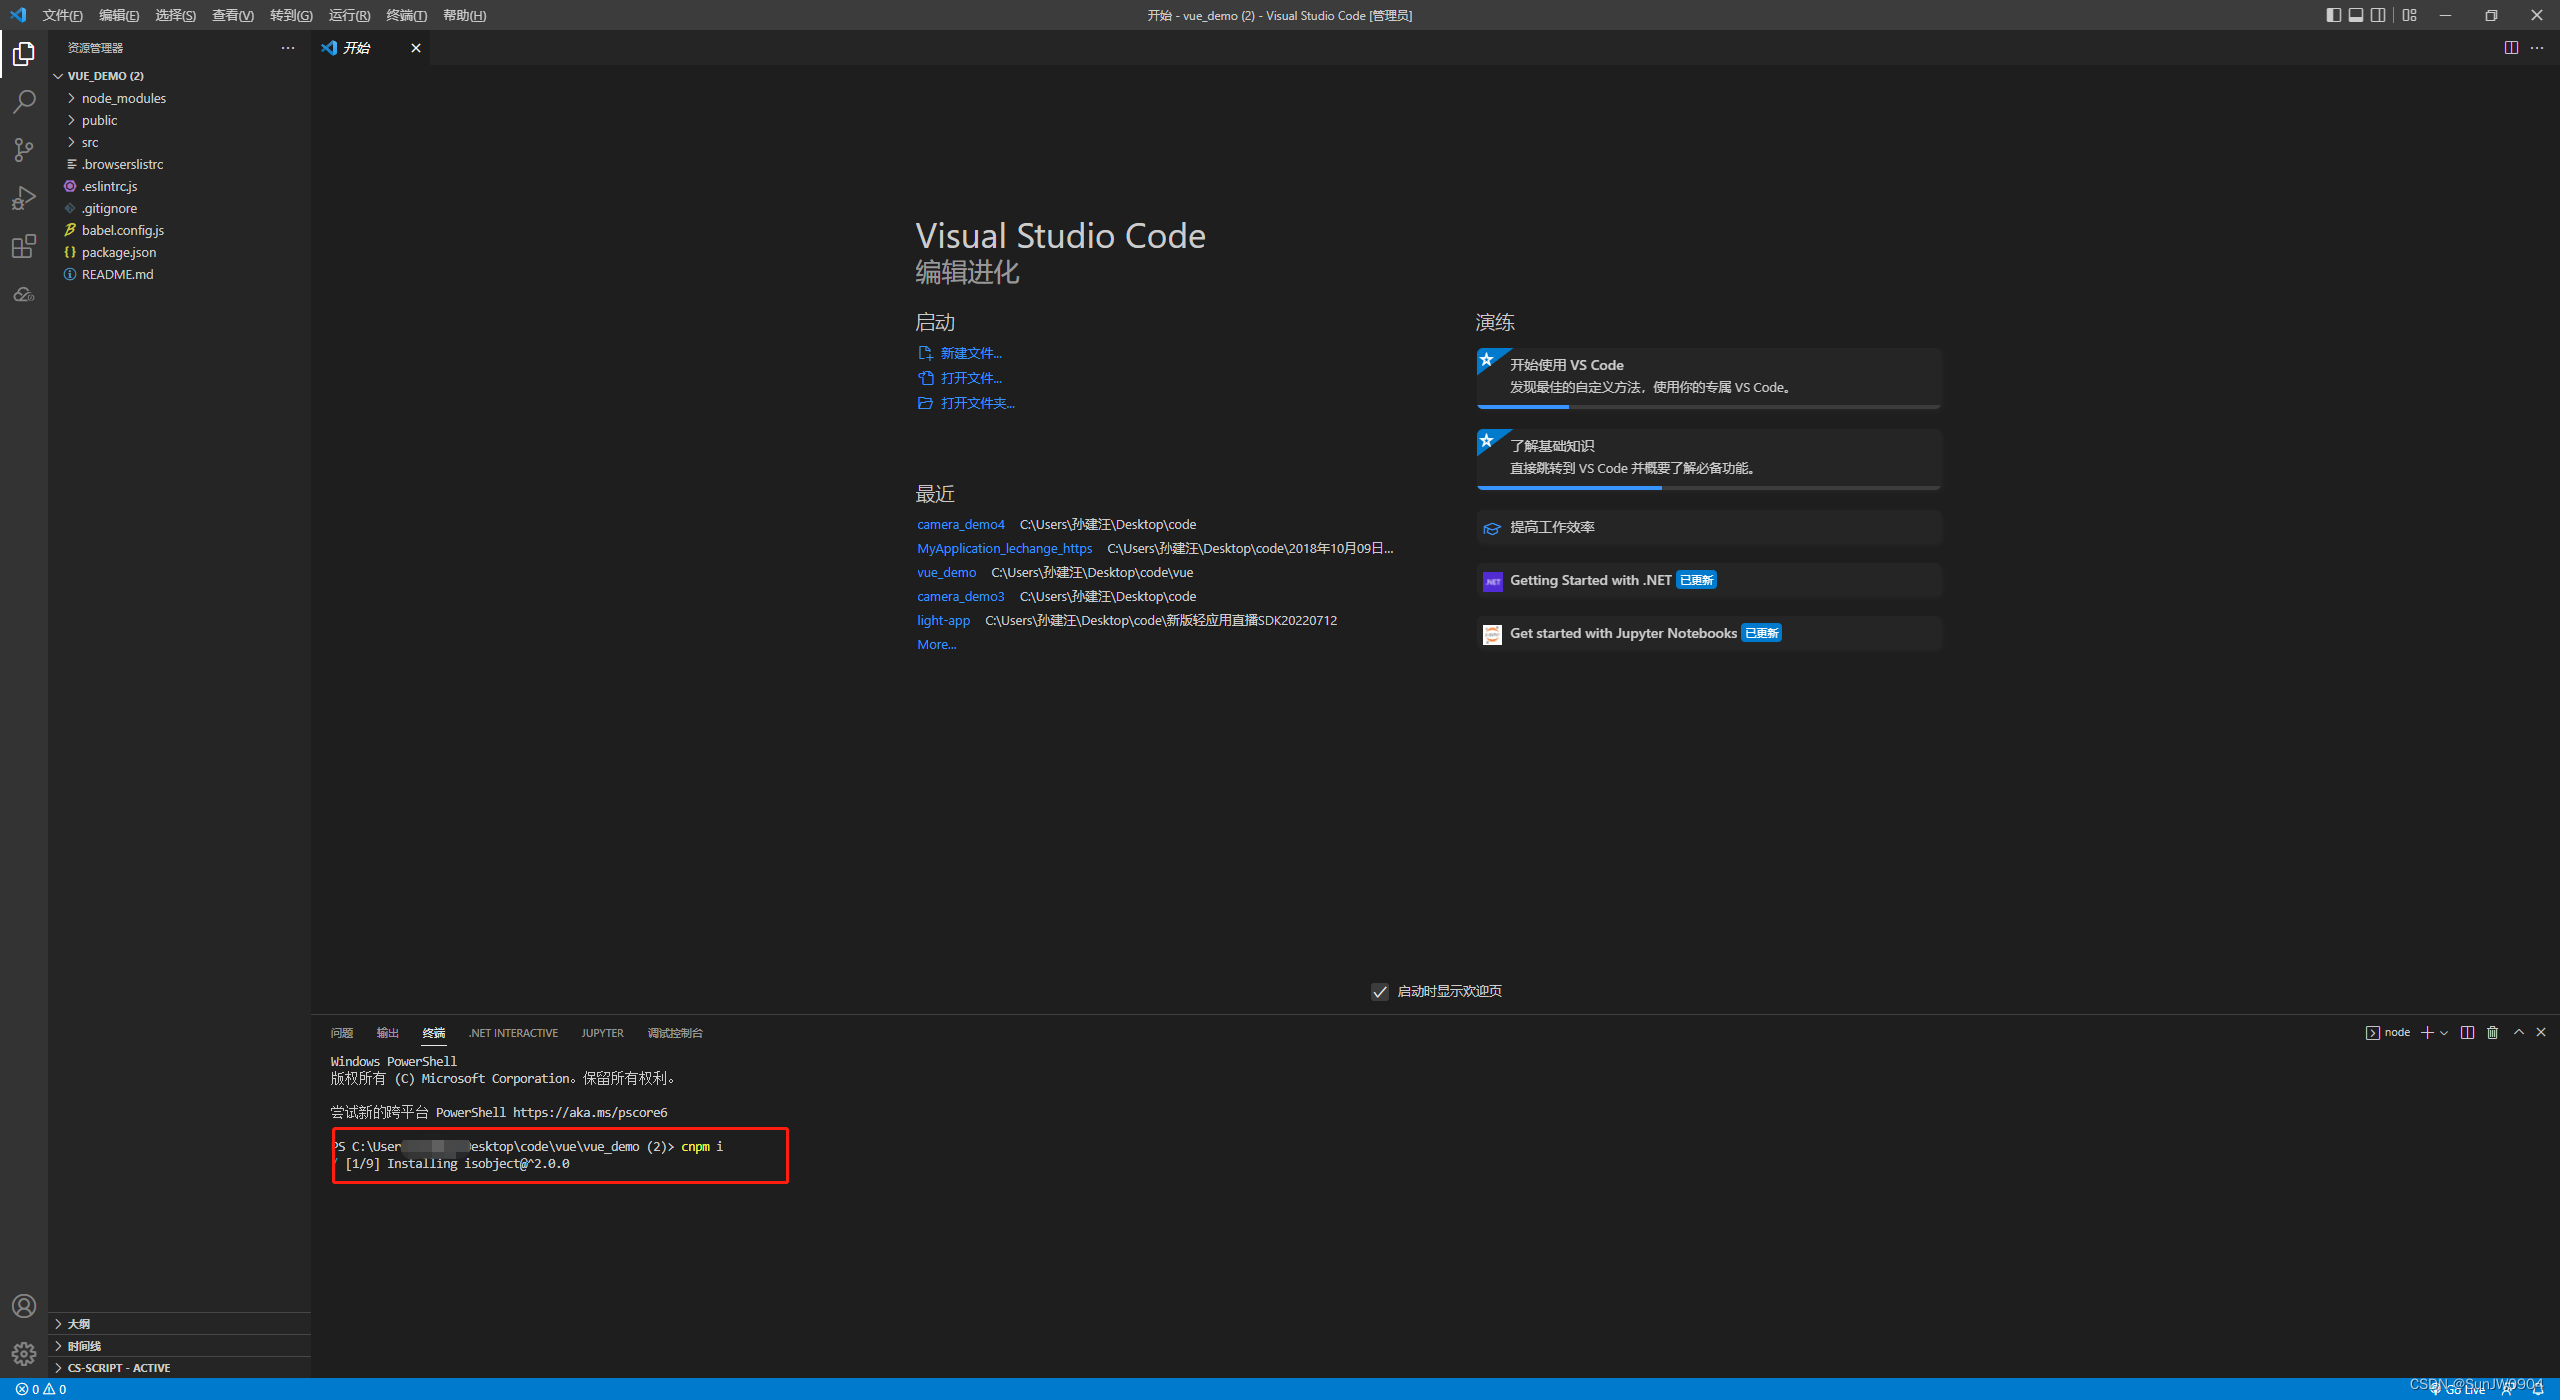The image size is (2560, 1400).
Task: Open the Accounts icon in activity bar
Action: [x=24, y=1306]
